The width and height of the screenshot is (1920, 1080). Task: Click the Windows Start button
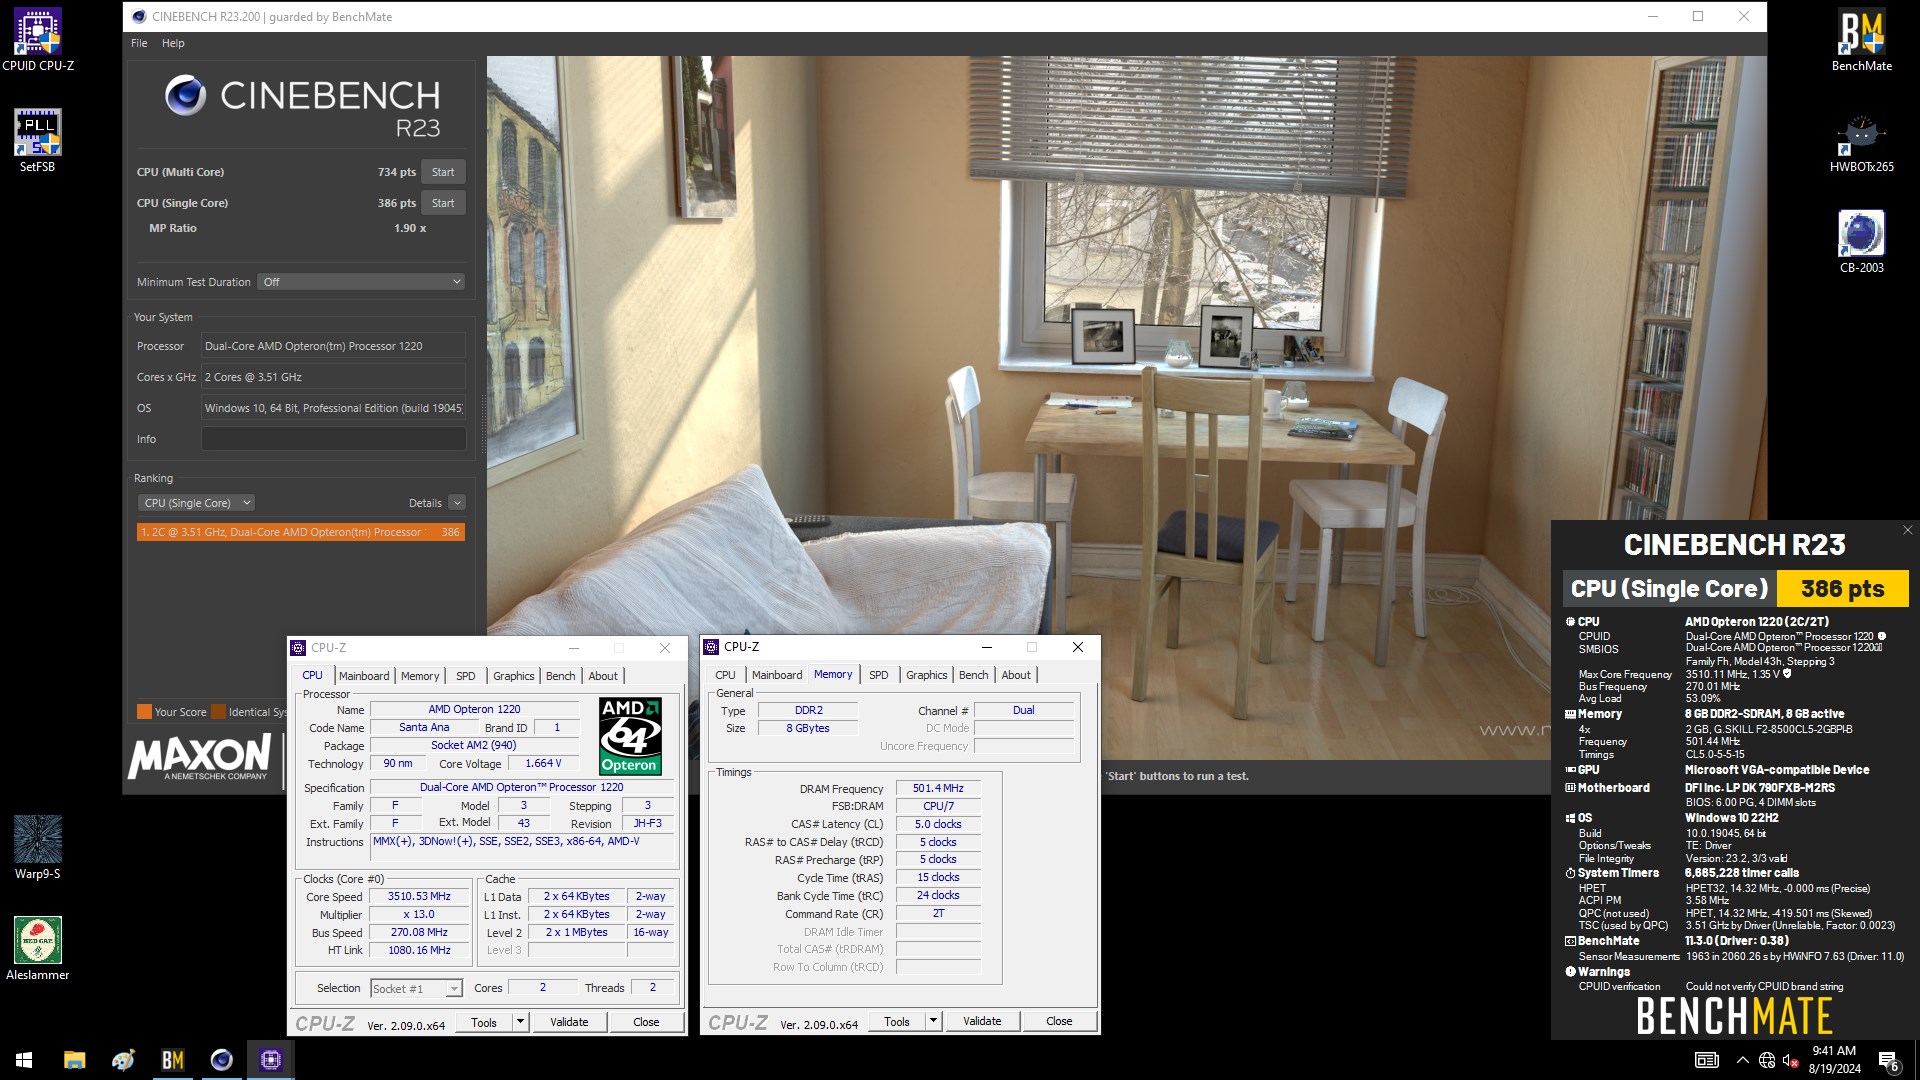pyautogui.click(x=24, y=1060)
